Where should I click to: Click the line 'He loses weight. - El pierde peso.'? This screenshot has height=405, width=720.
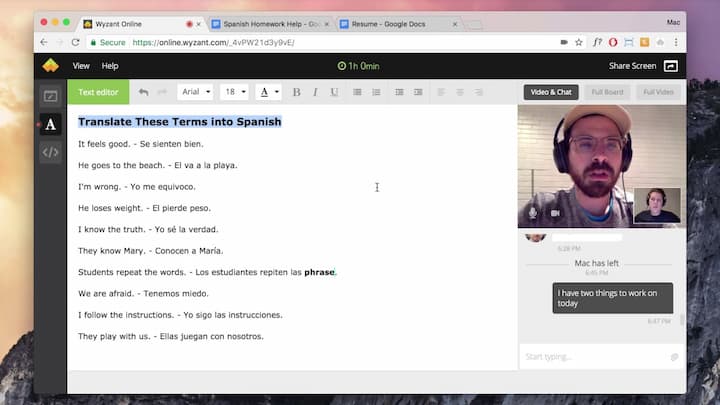pos(144,208)
